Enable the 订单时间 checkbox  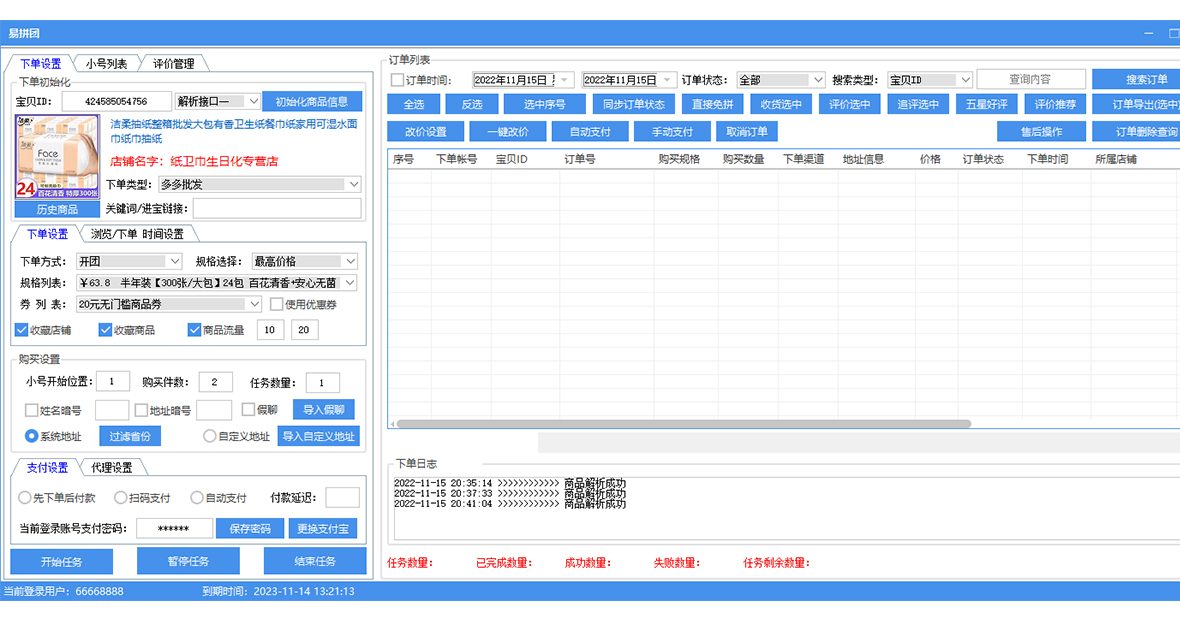(397, 80)
